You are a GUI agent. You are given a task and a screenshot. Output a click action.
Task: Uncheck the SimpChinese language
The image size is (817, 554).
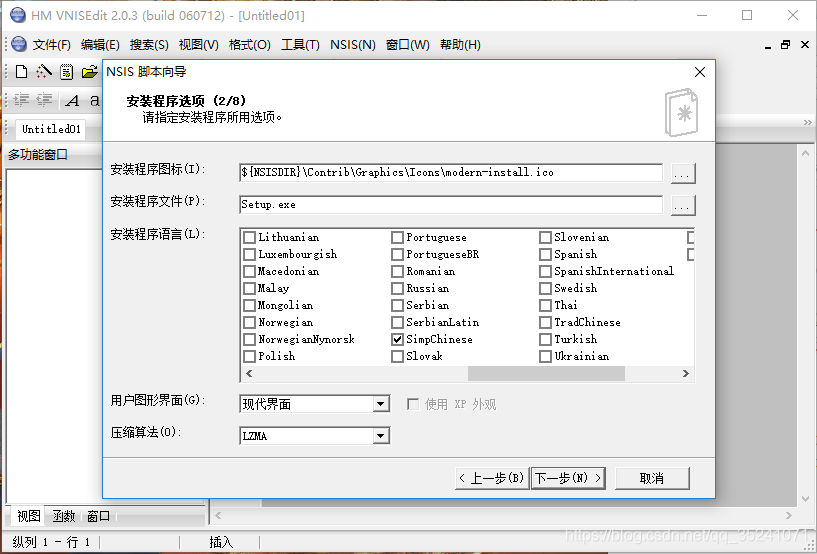point(398,340)
